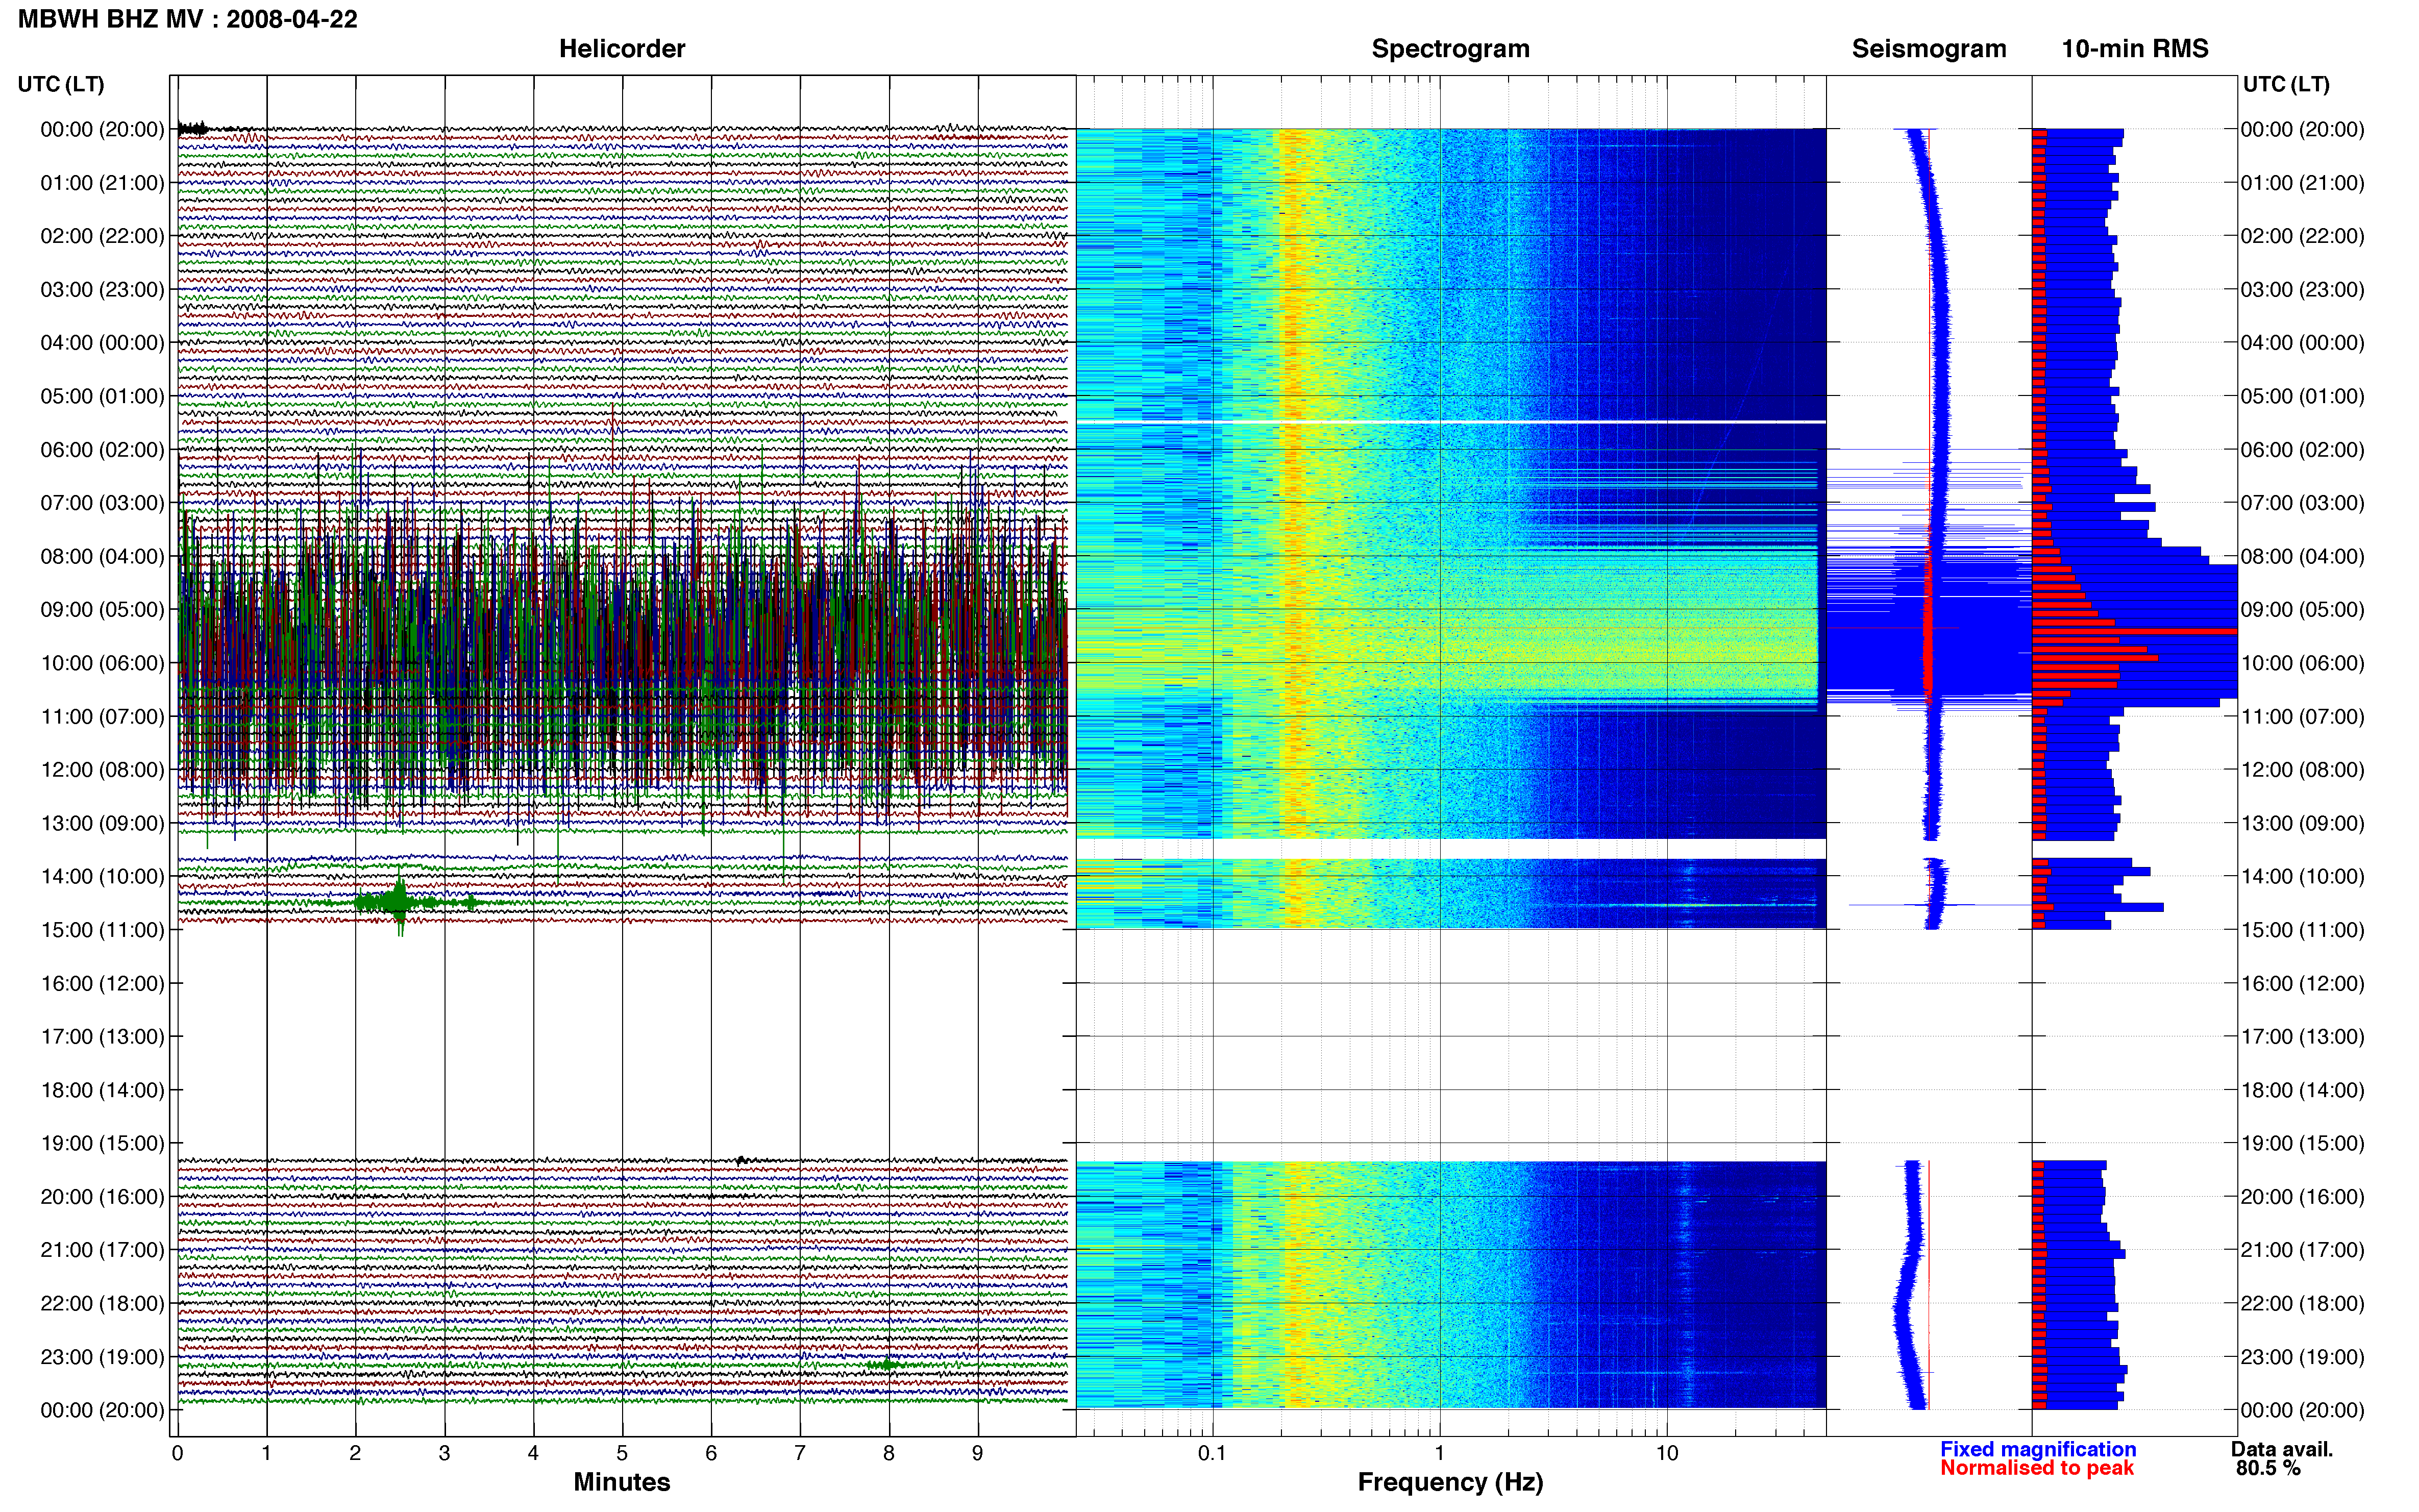Image resolution: width=2419 pixels, height=1512 pixels.
Task: Click RMS-side time label "14:00 (10:00)"
Action: pyautogui.click(x=2303, y=876)
